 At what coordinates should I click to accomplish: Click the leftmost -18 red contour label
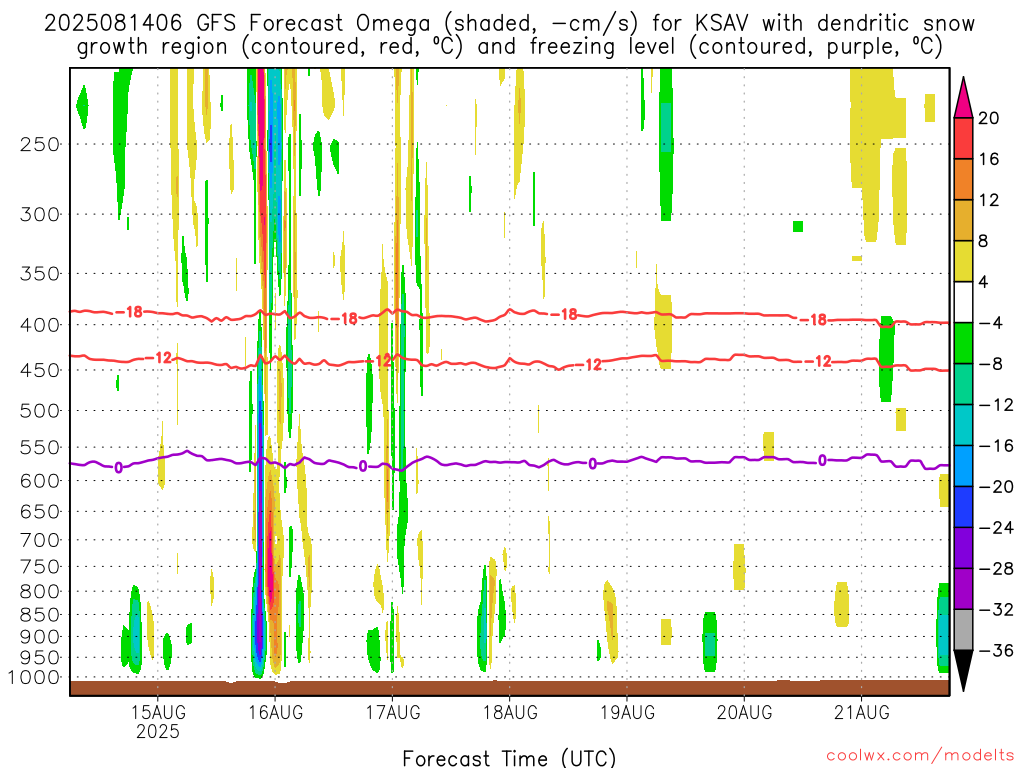[129, 312]
